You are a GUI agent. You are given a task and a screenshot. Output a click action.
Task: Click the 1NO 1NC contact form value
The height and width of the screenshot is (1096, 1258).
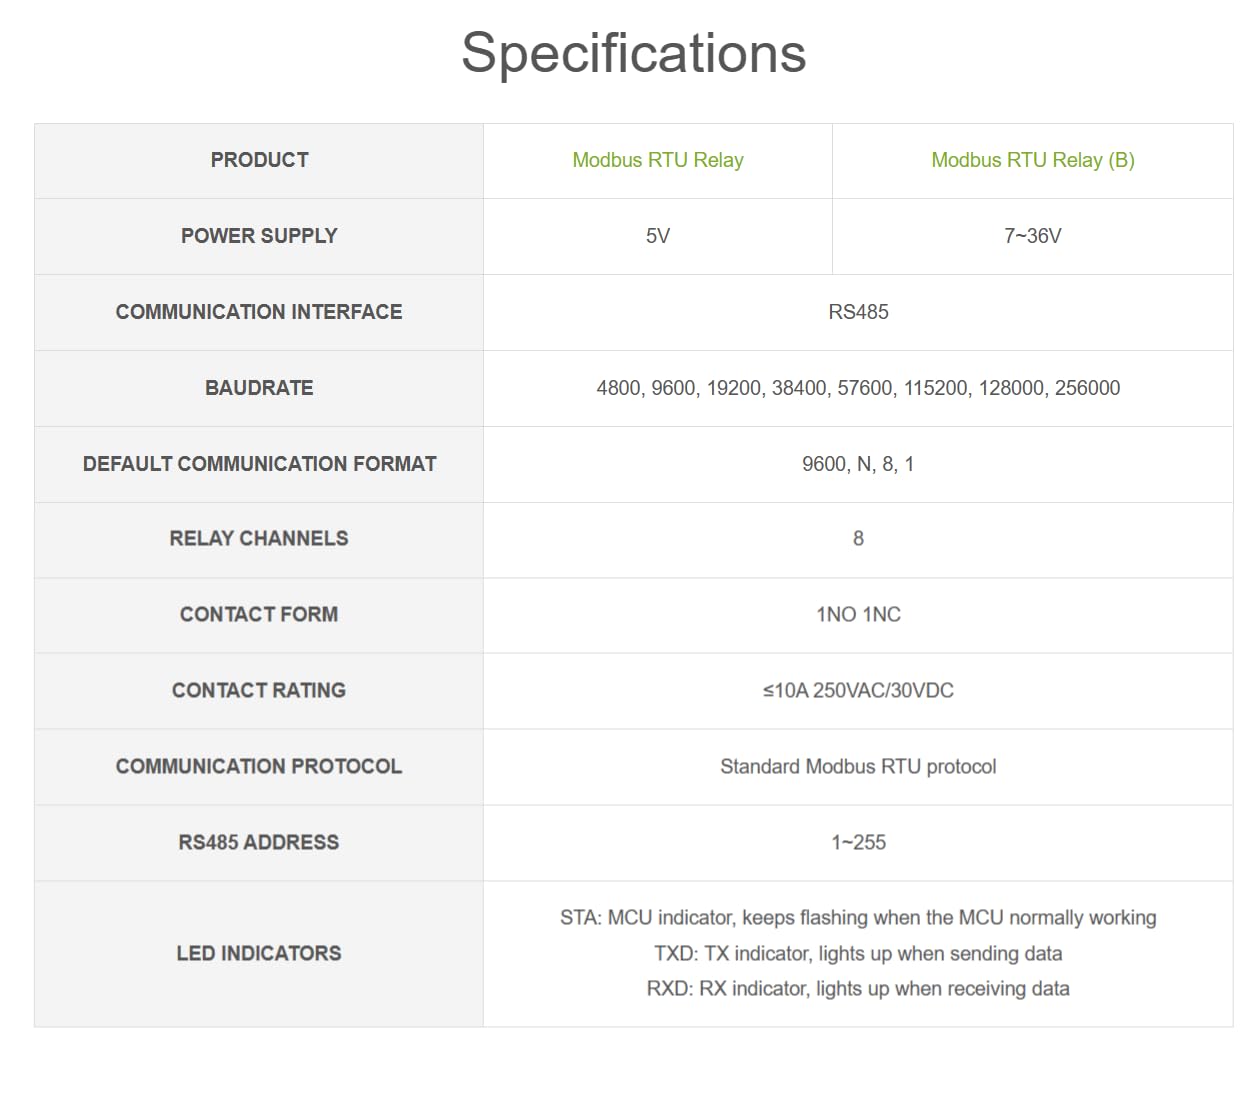tap(858, 614)
